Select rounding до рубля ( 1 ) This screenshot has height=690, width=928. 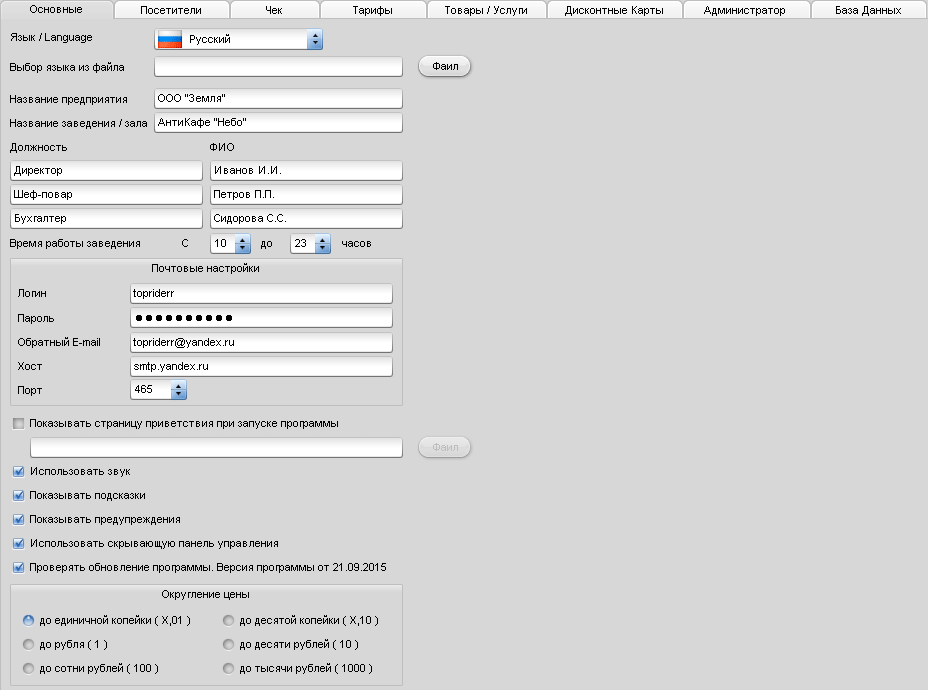pyautogui.click(x=29, y=645)
